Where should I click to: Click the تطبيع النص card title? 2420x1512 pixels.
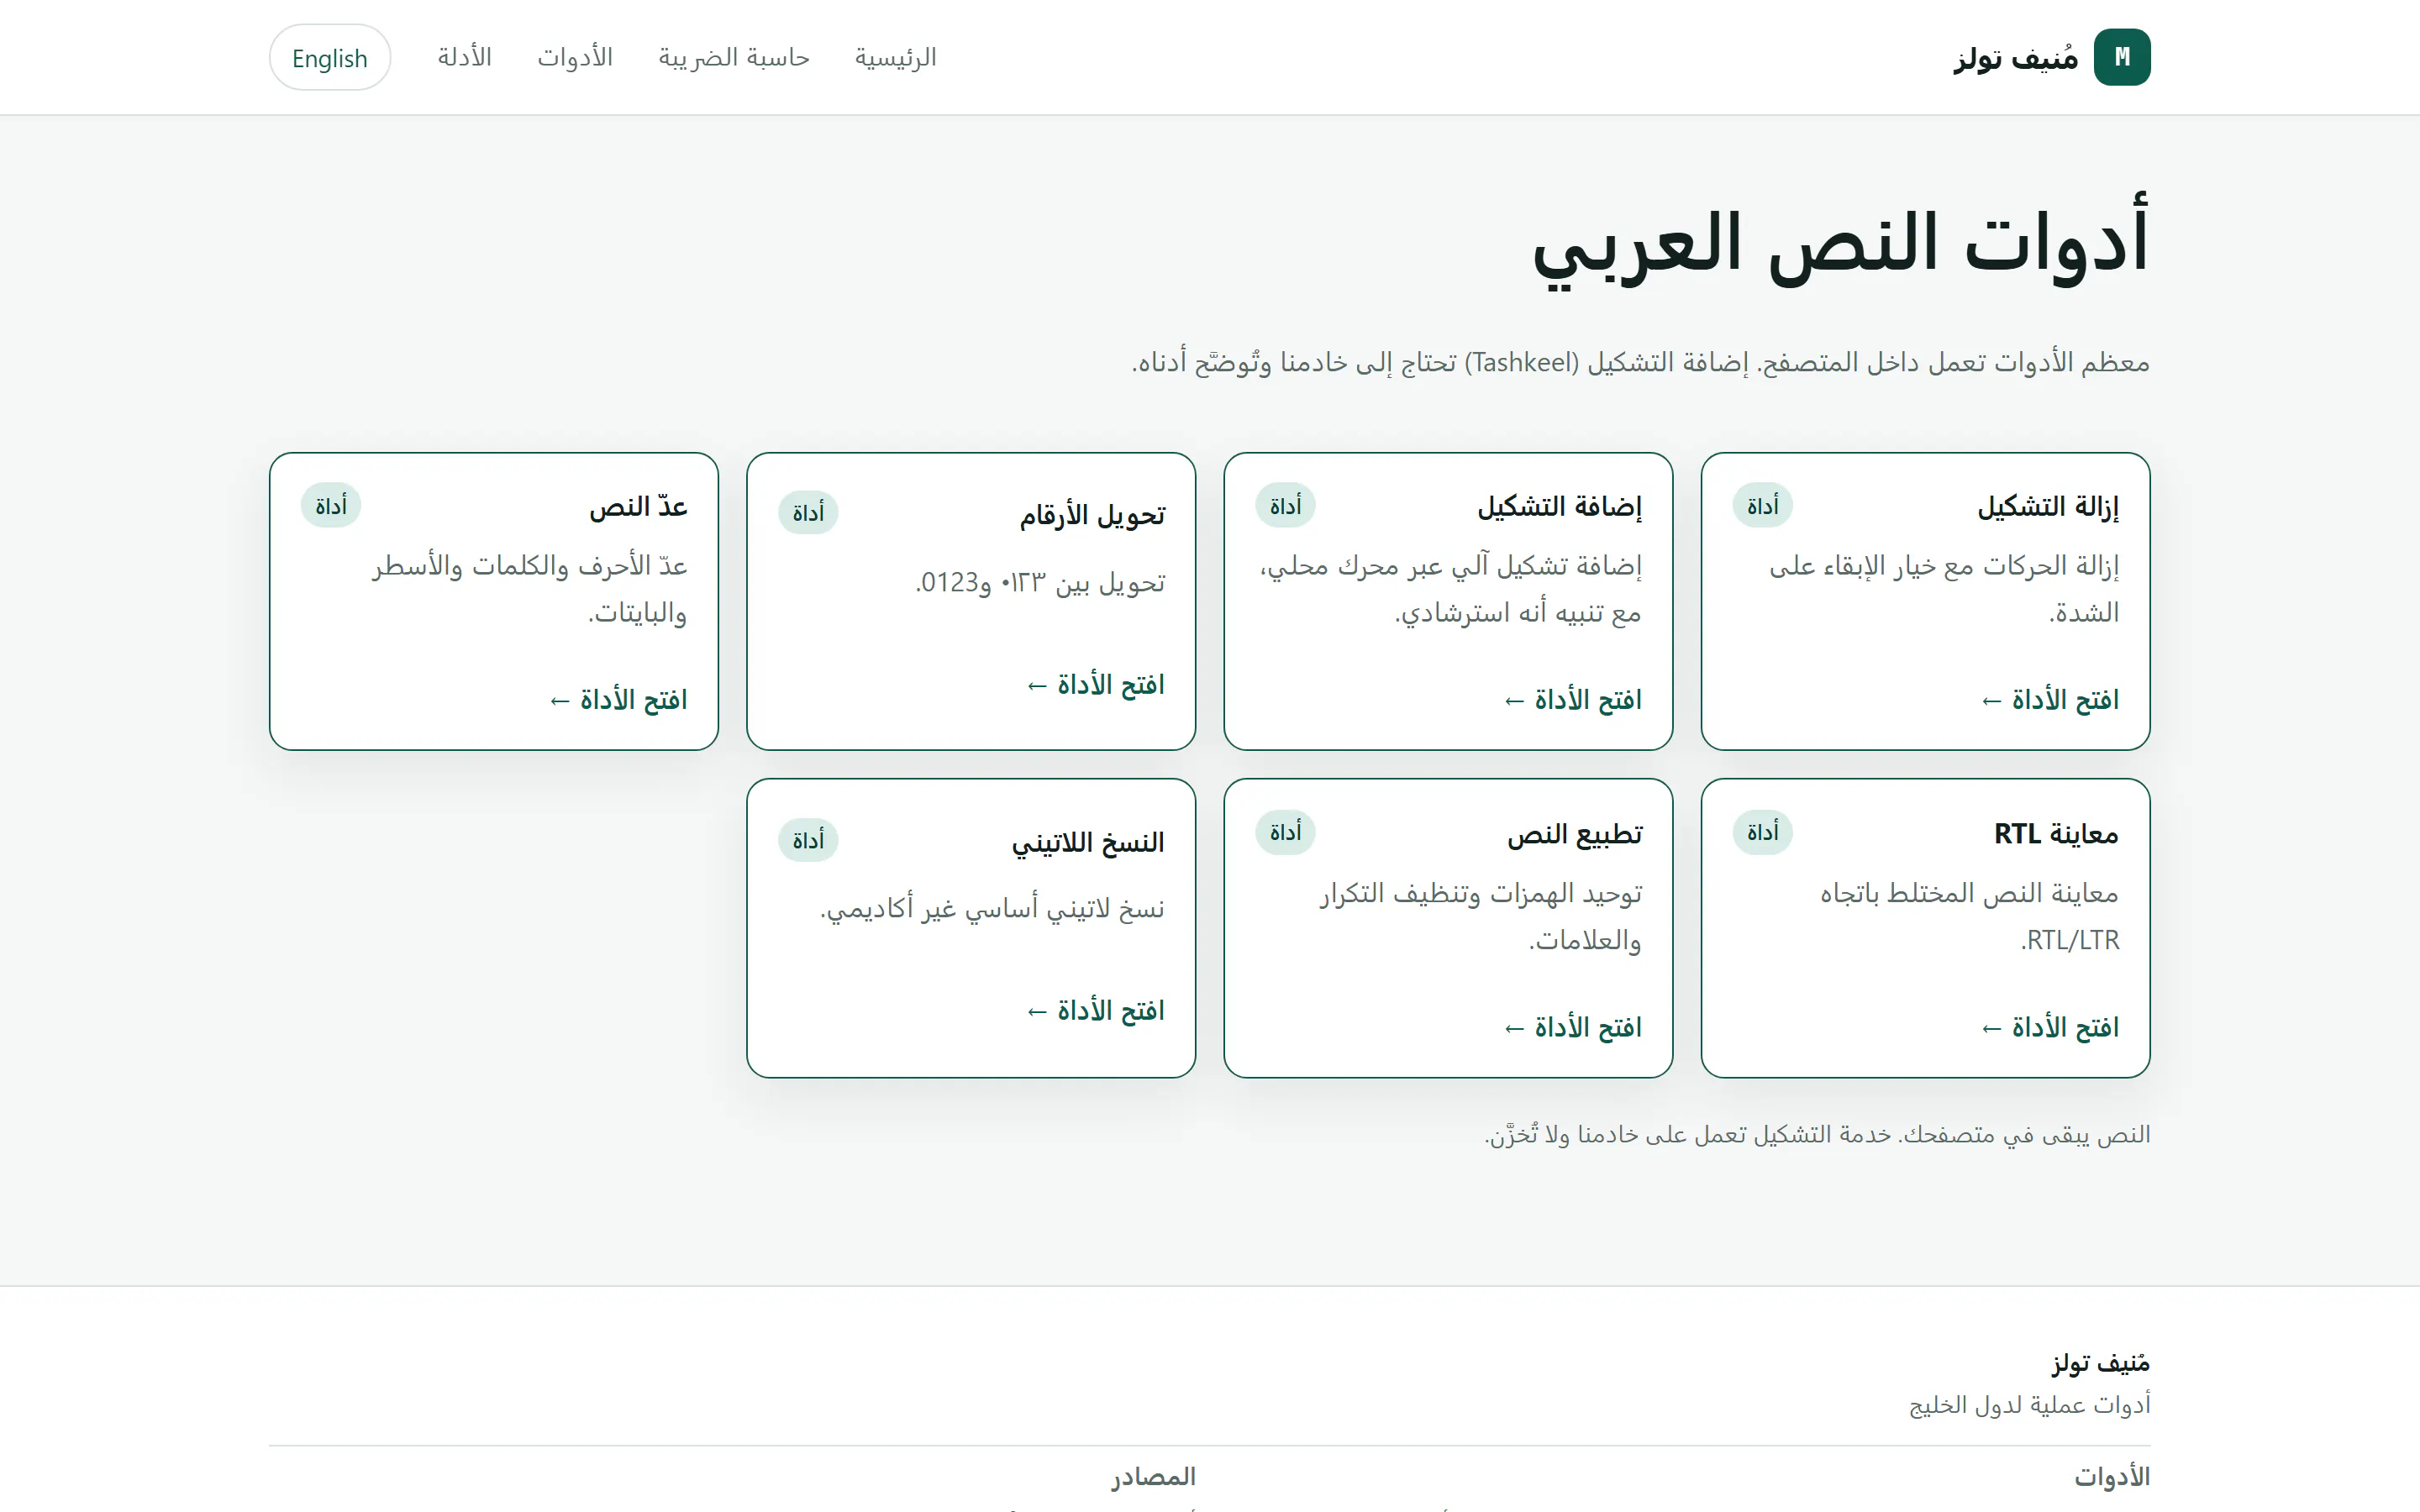[x=1575, y=833]
